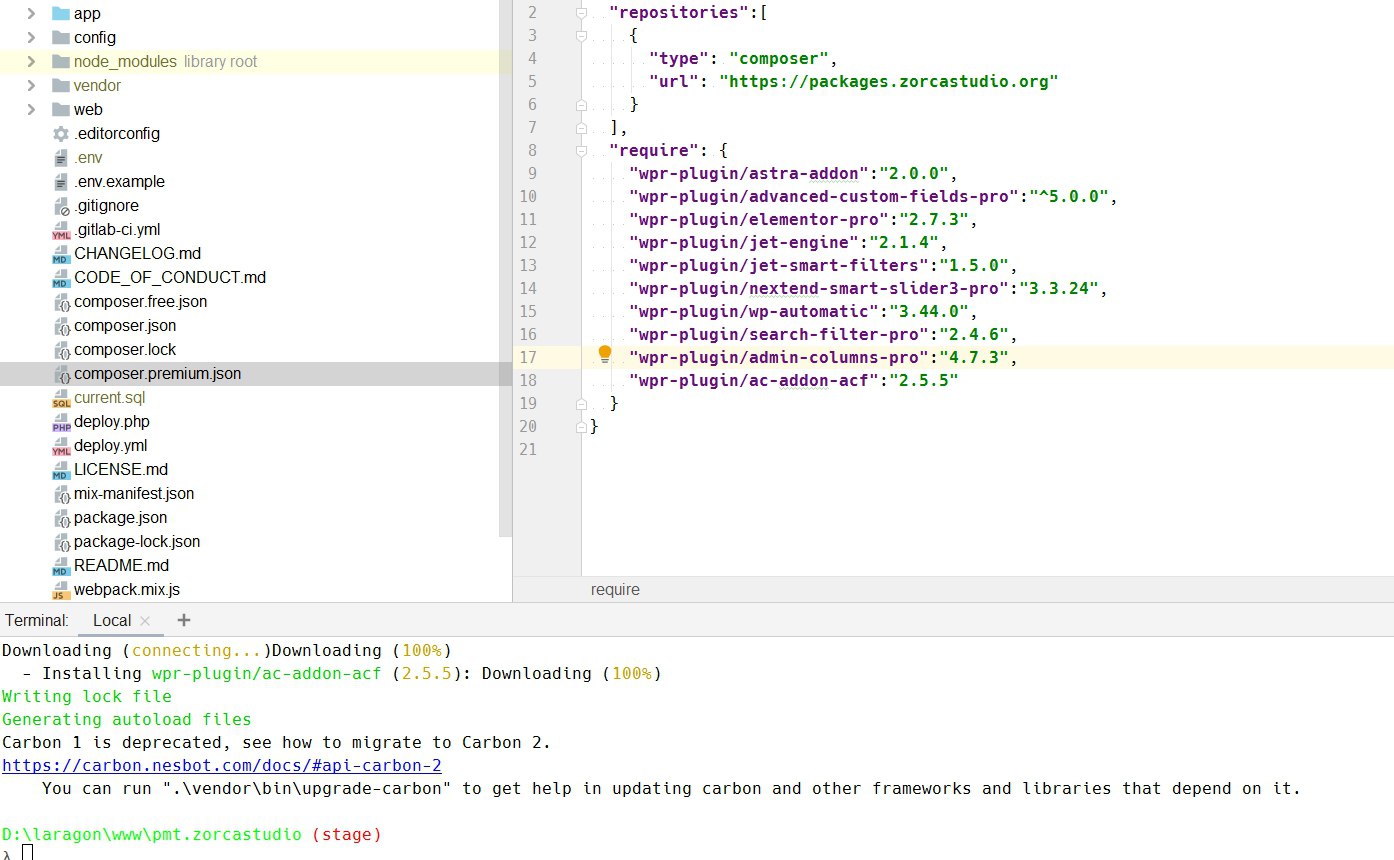Expand the config folder chevron

[x=31, y=37]
